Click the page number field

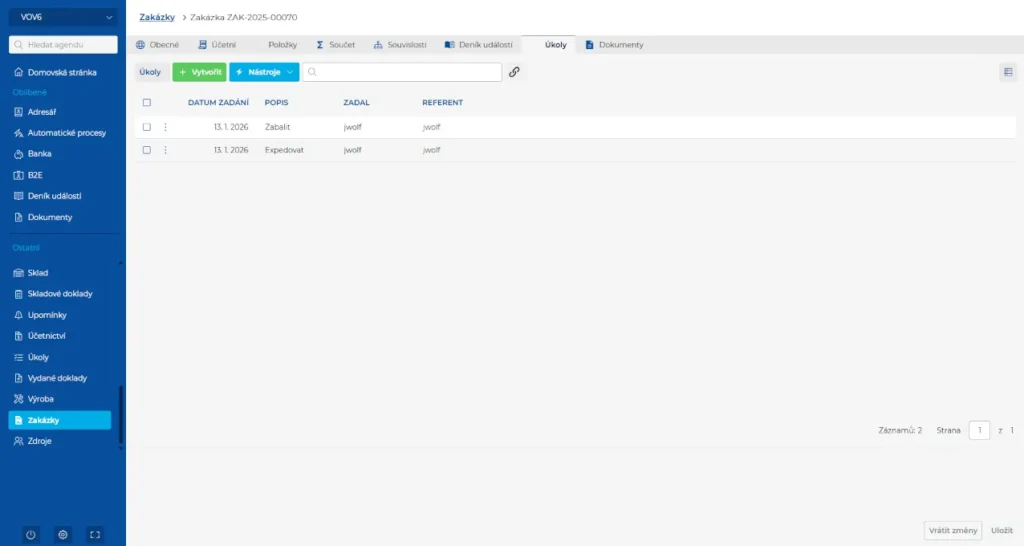979,430
